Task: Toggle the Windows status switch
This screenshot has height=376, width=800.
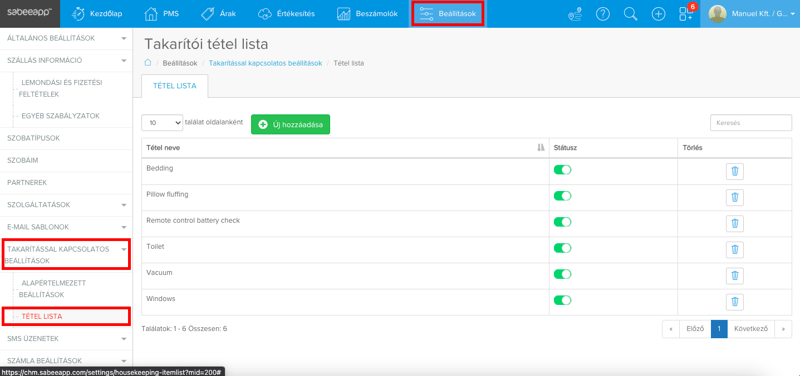Action: tap(562, 300)
